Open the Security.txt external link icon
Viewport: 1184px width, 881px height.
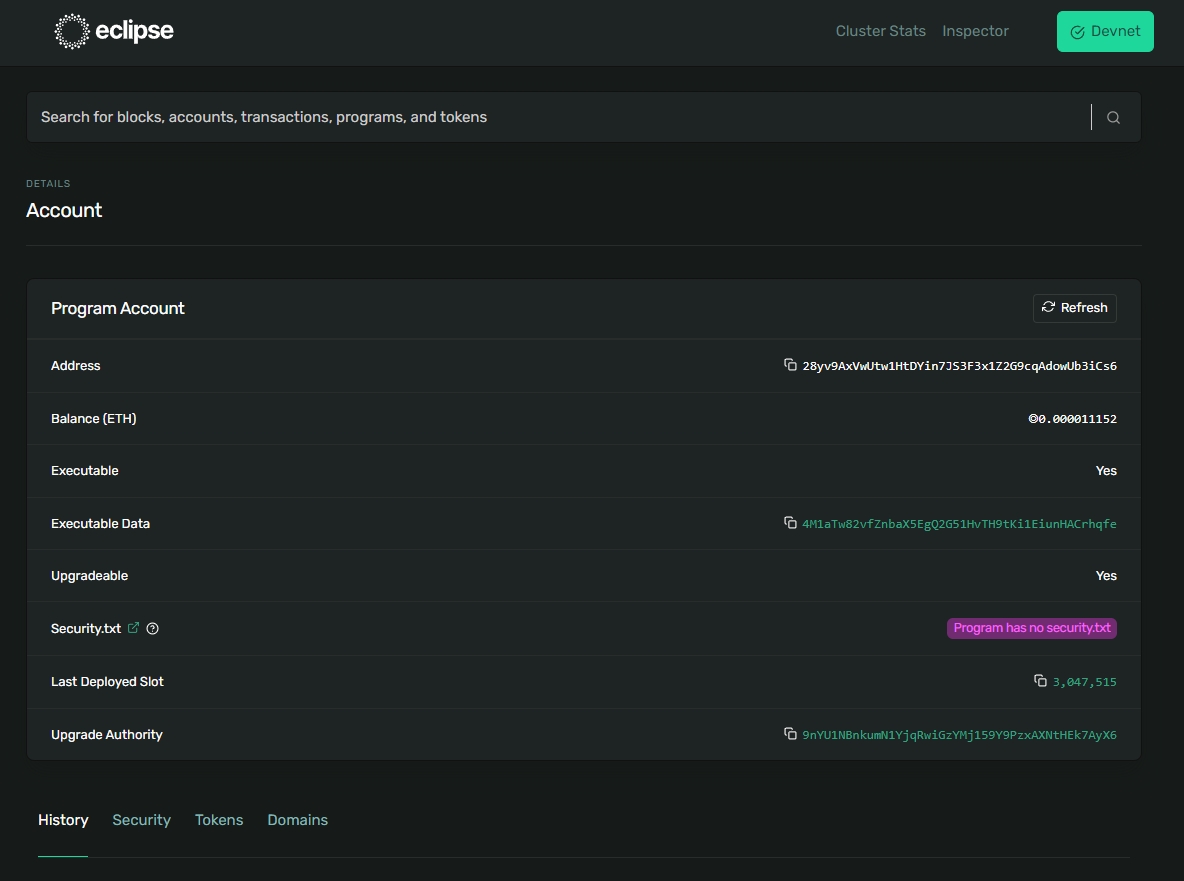point(134,628)
